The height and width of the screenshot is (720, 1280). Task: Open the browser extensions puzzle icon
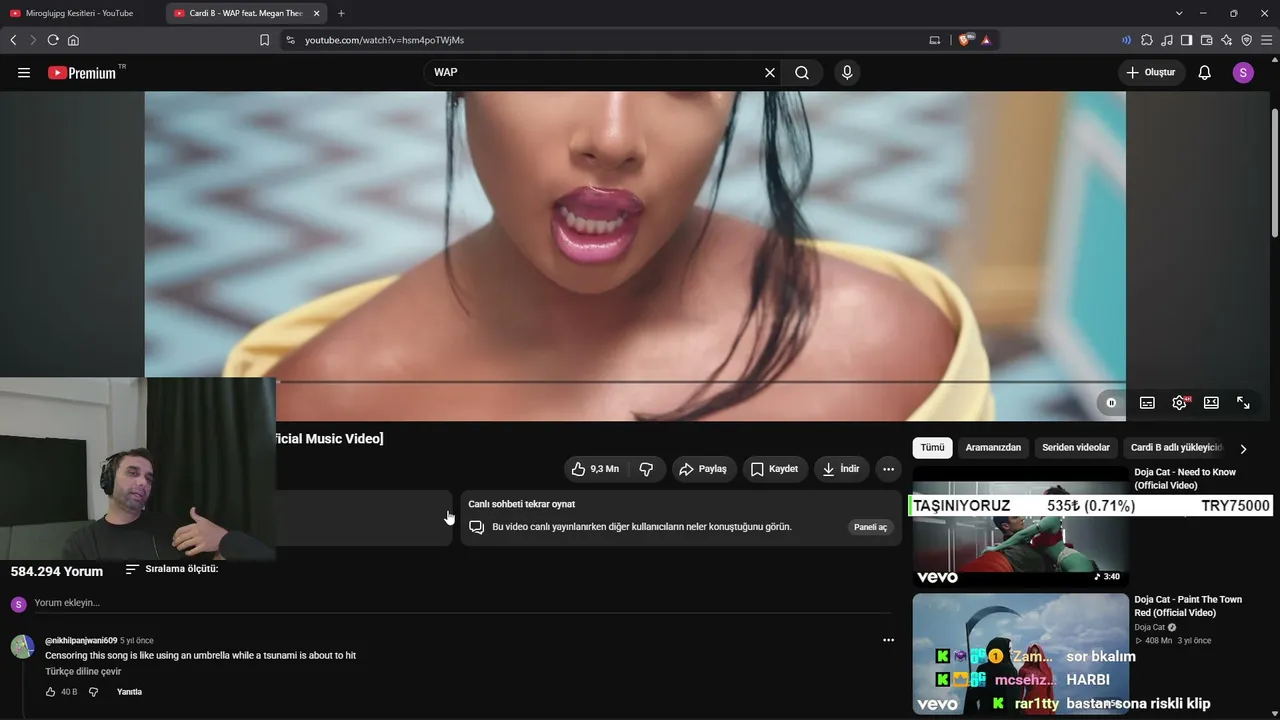pyautogui.click(x=1147, y=40)
